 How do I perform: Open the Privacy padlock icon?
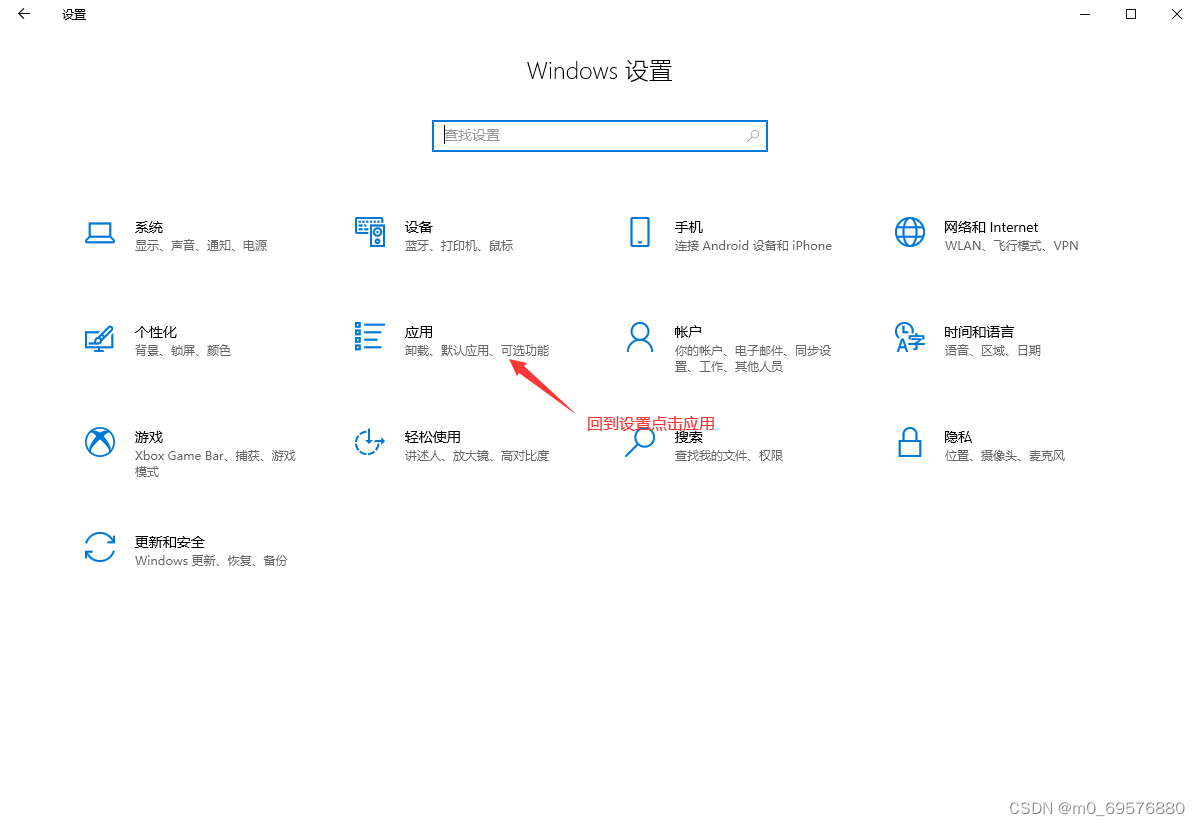click(x=910, y=442)
